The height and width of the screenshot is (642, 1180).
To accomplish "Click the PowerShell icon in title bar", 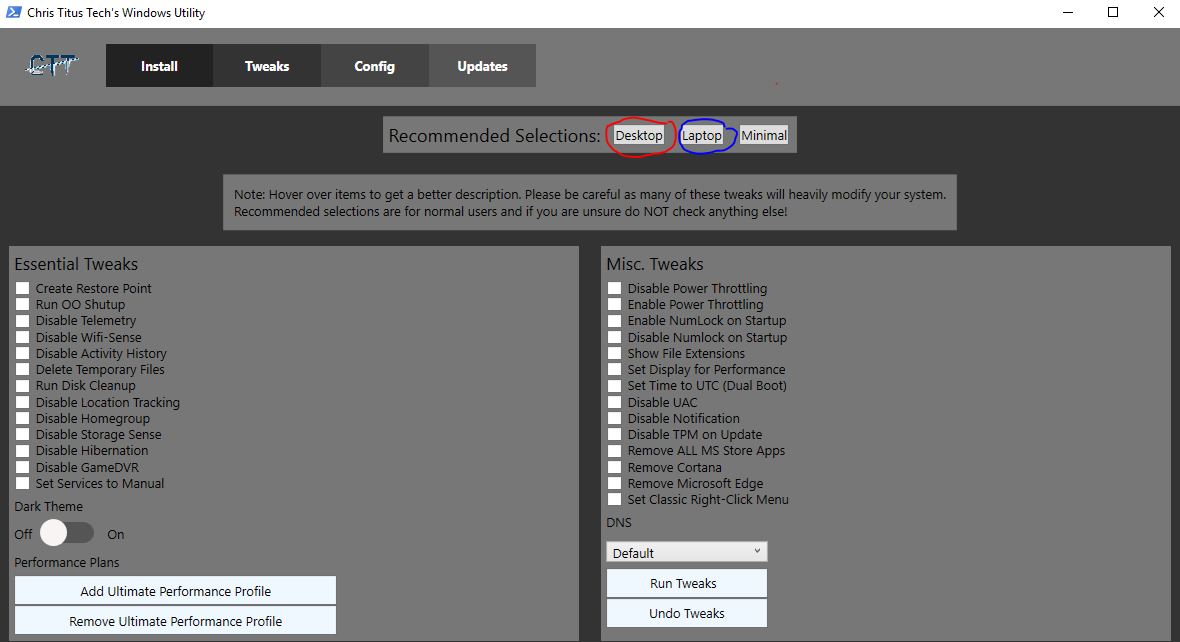I will point(14,12).
